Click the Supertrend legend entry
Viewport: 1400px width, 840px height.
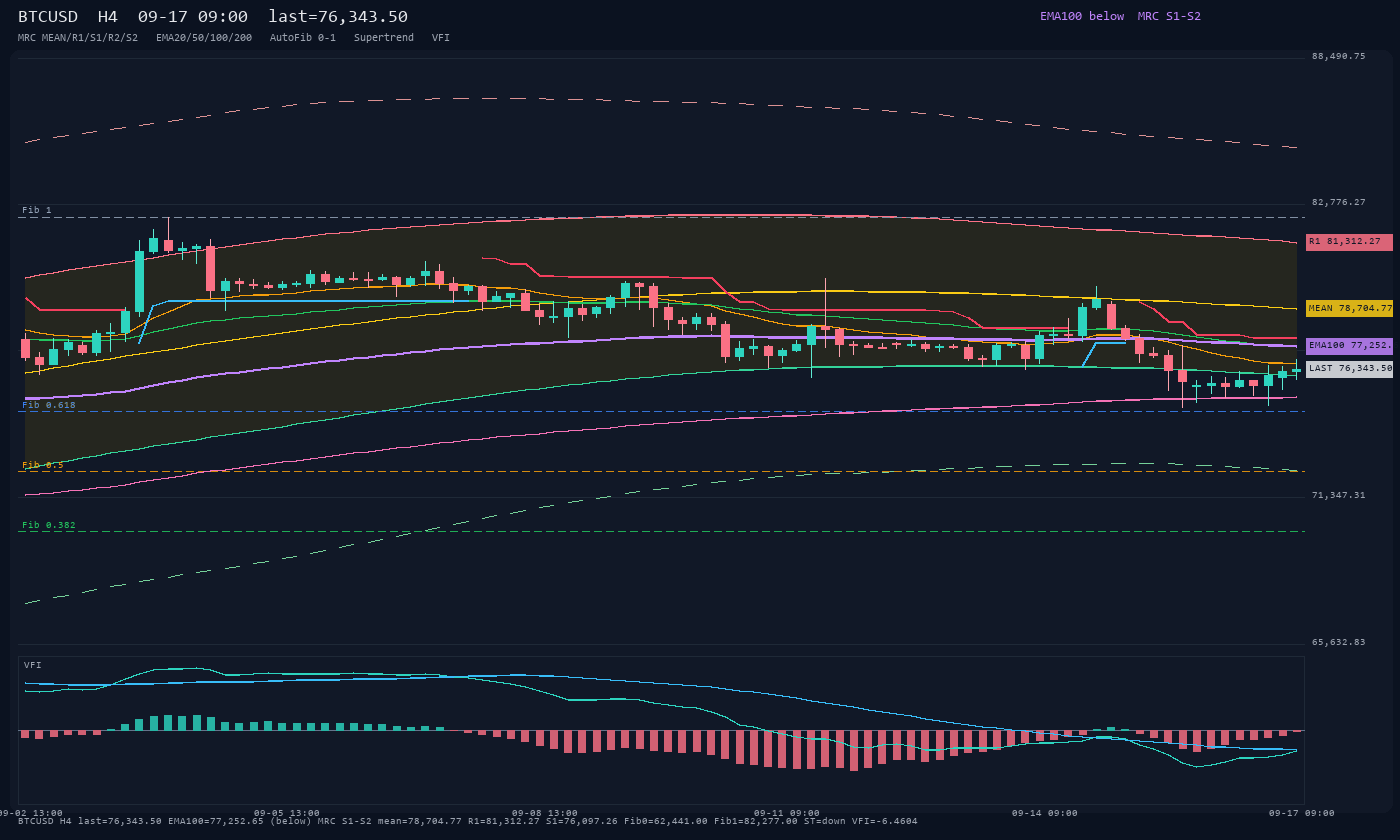click(384, 38)
